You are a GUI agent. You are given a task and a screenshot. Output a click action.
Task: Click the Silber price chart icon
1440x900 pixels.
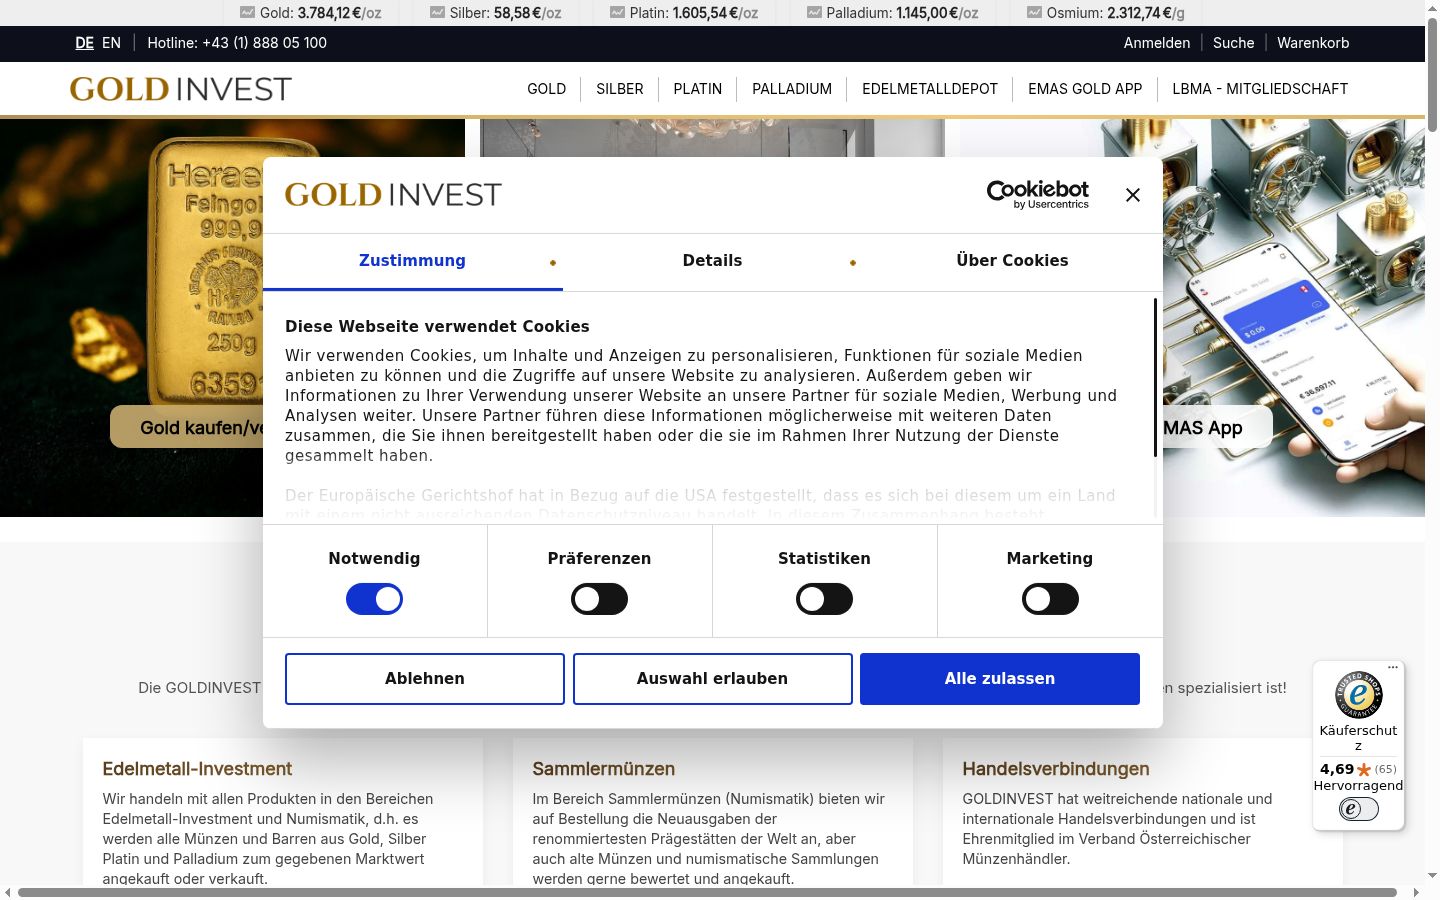[437, 13]
